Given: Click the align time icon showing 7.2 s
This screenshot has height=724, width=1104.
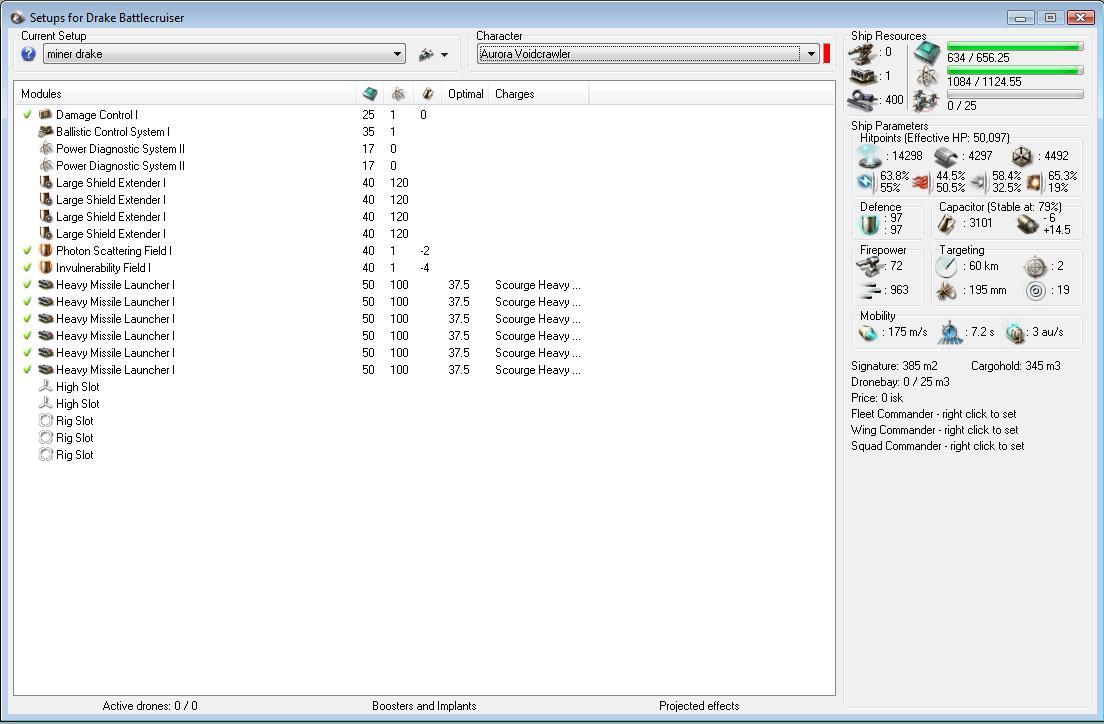Looking at the screenshot, I should click(950, 332).
